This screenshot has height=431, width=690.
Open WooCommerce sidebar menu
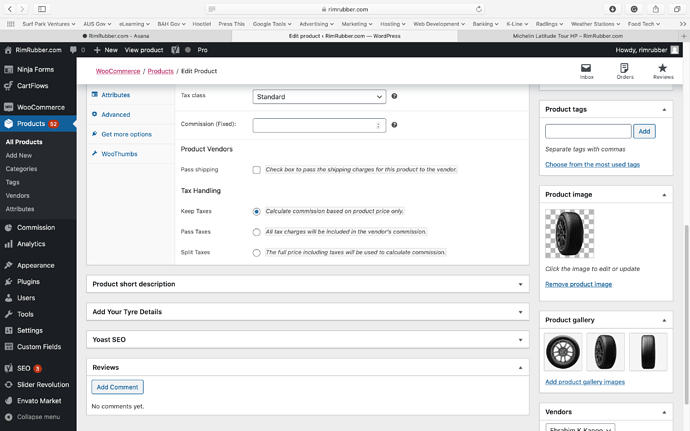click(38, 107)
